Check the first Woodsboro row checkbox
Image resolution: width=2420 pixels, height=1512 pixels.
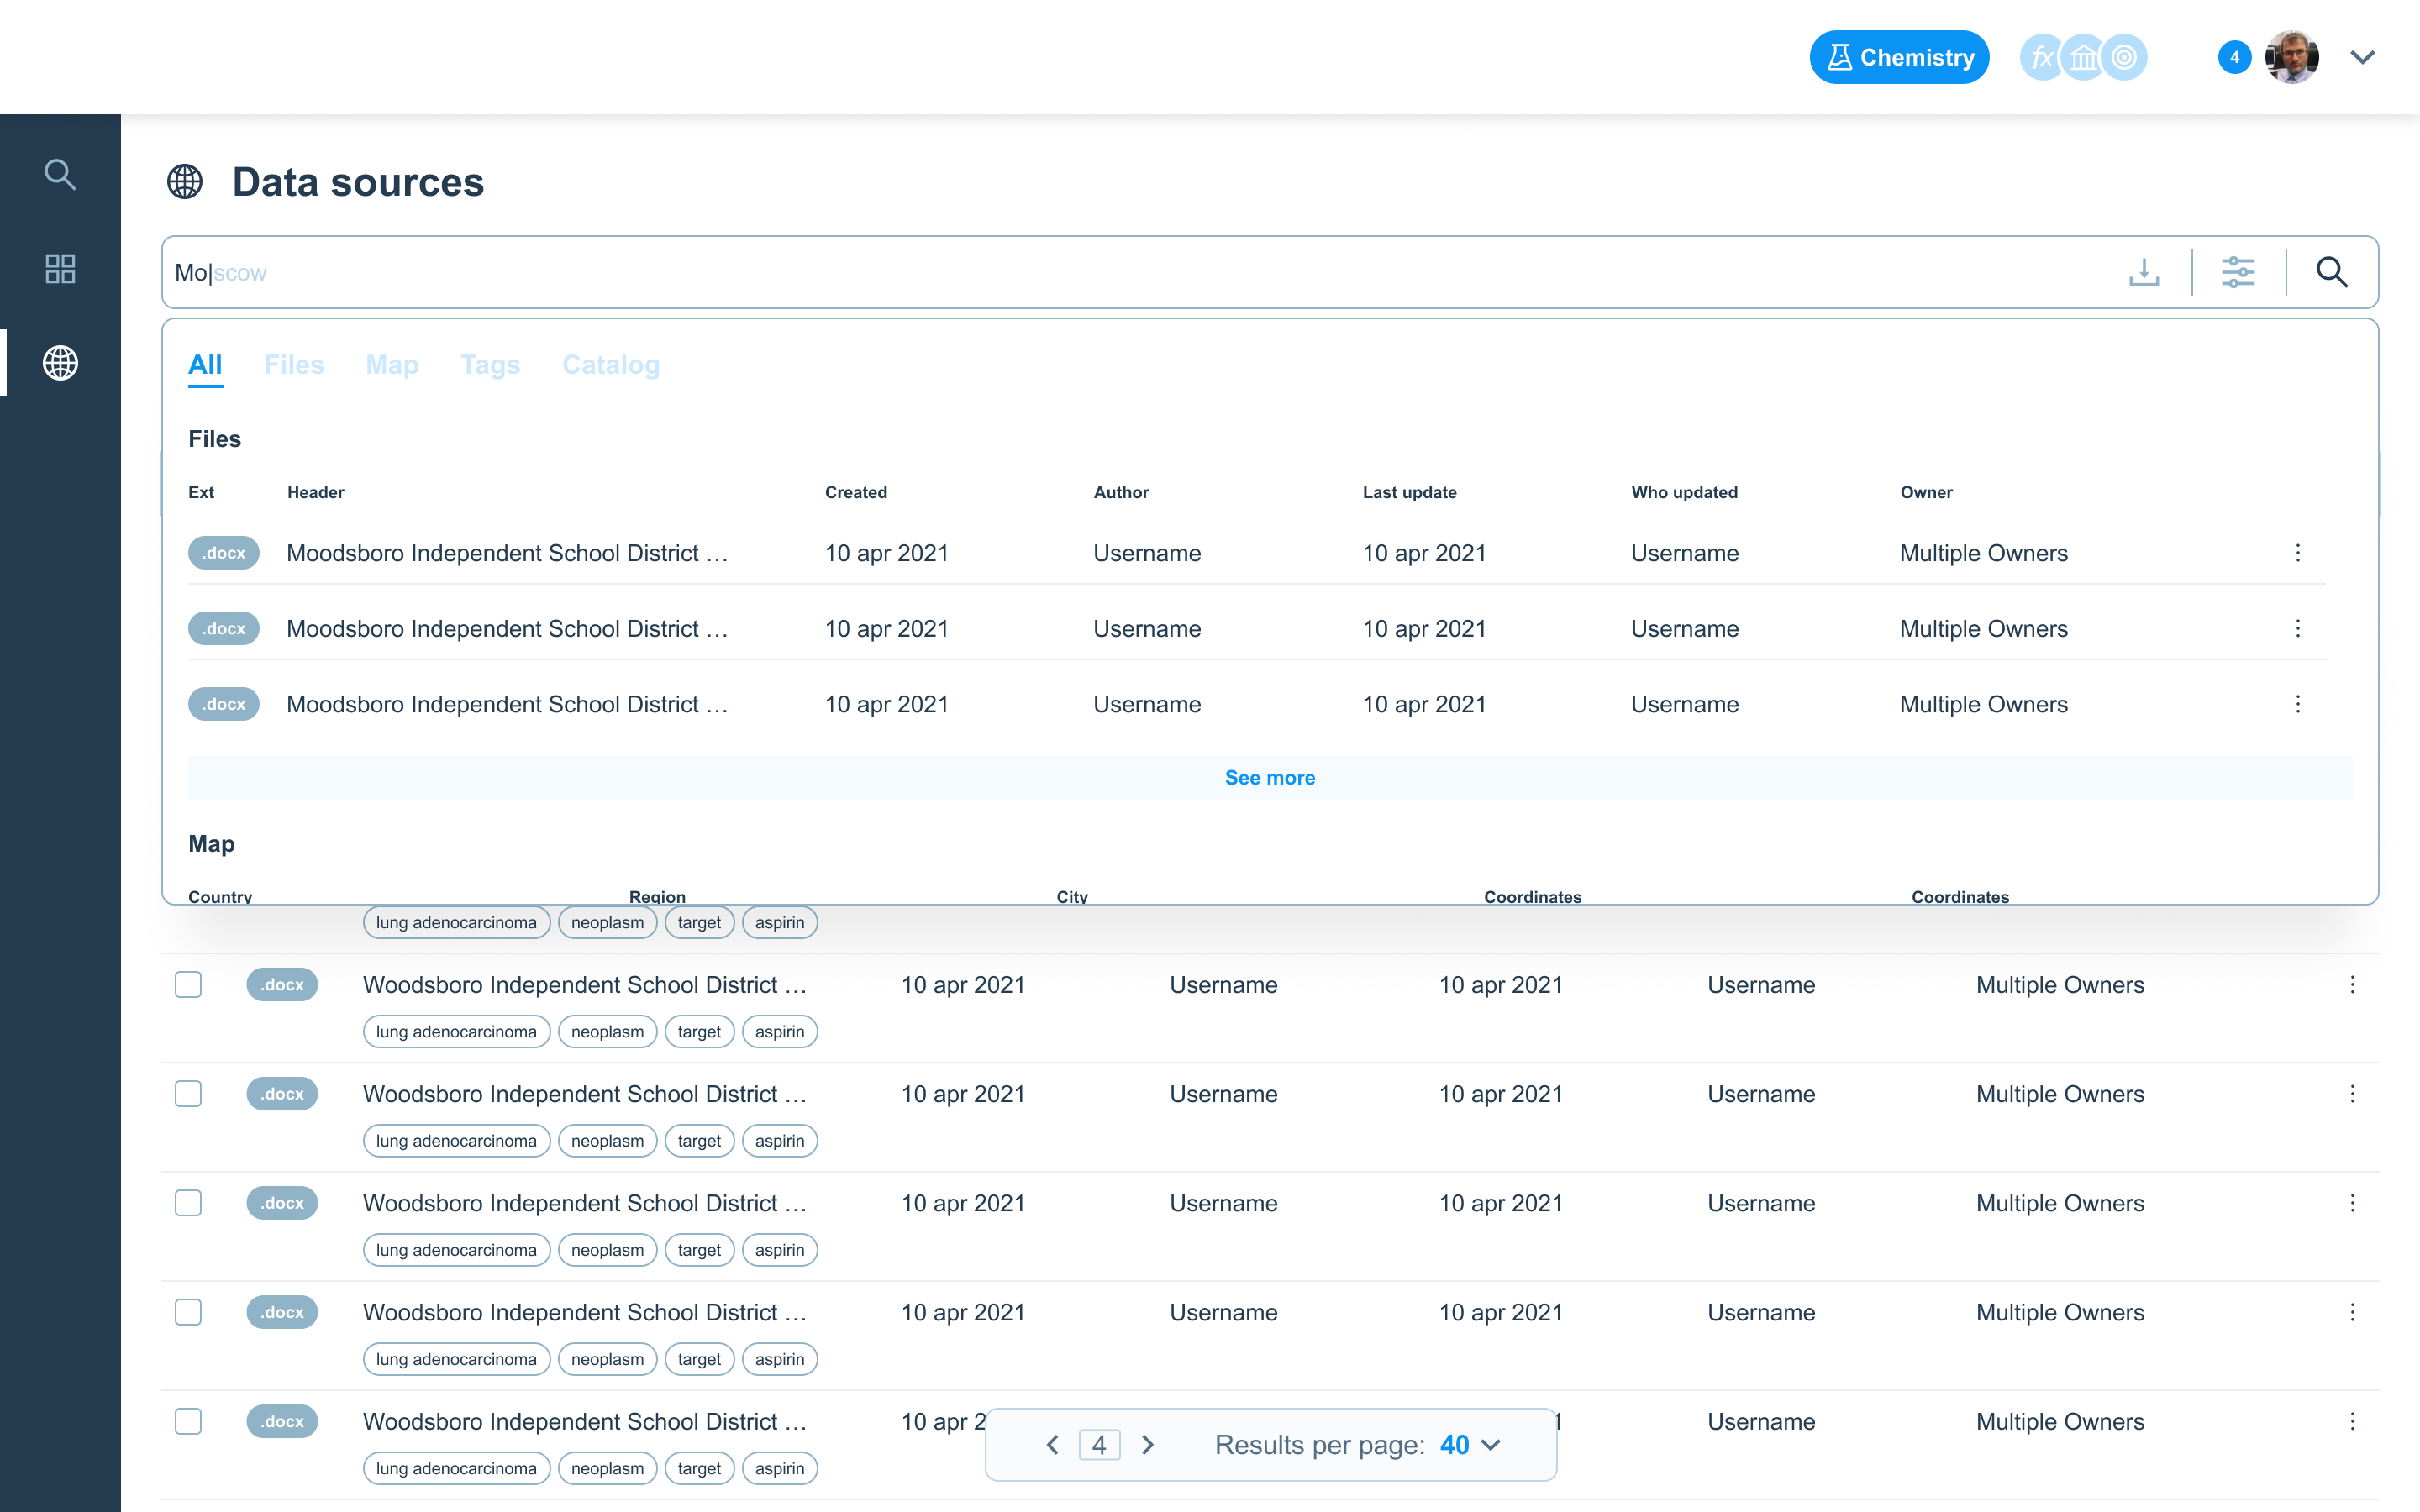pos(188,984)
